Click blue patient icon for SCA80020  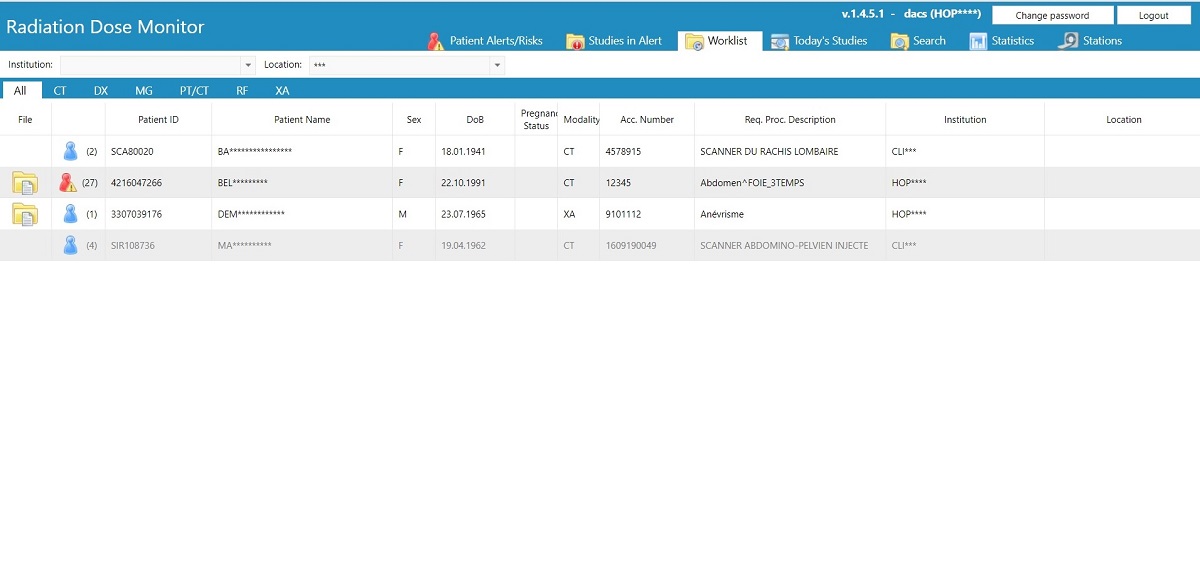click(70, 151)
